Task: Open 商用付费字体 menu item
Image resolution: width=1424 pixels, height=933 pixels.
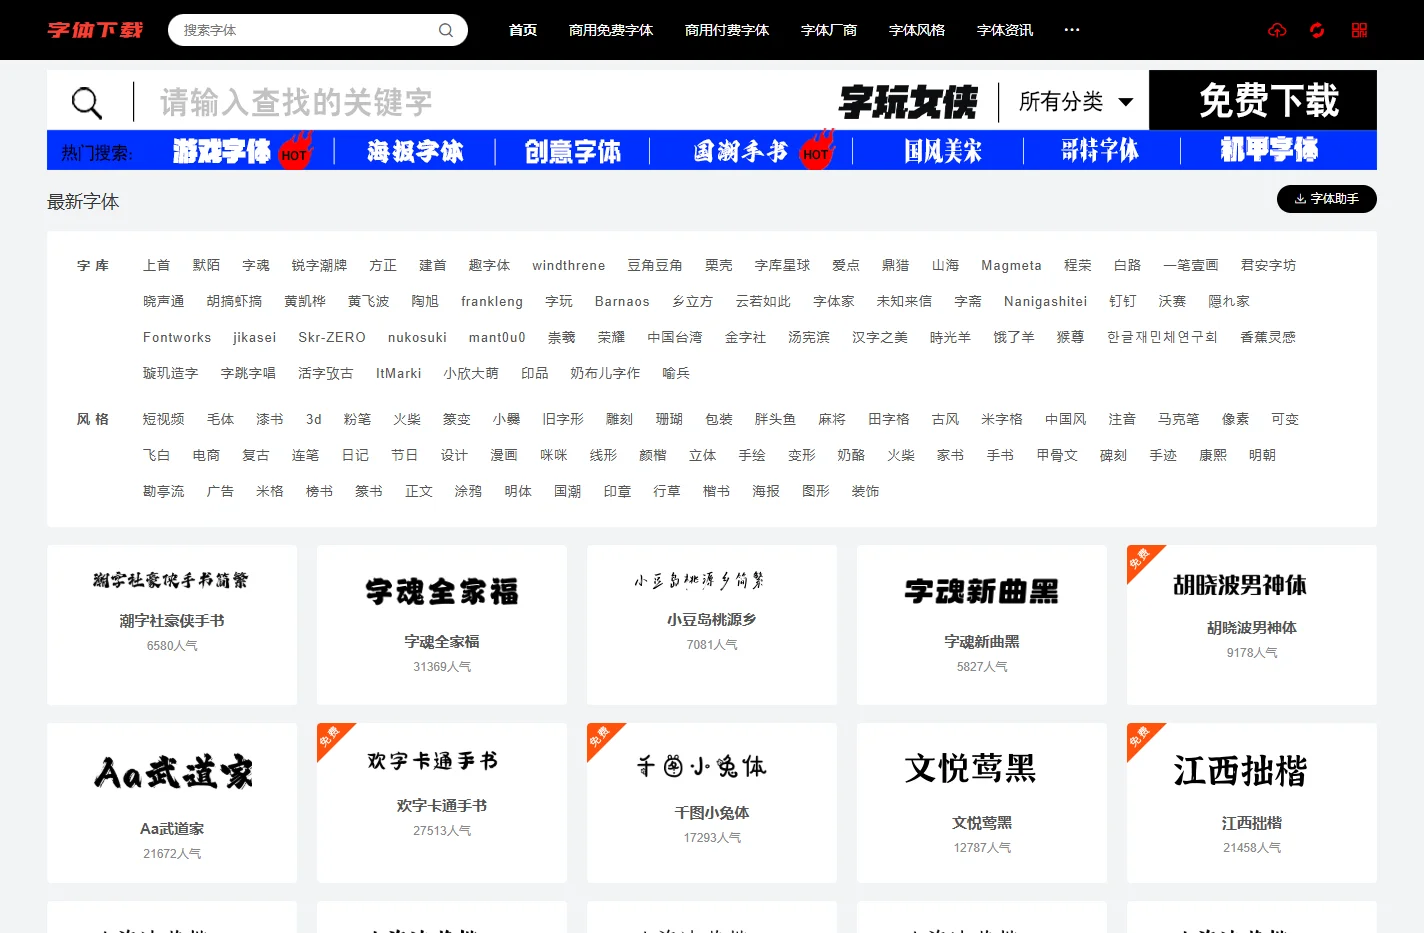Action: [x=727, y=30]
